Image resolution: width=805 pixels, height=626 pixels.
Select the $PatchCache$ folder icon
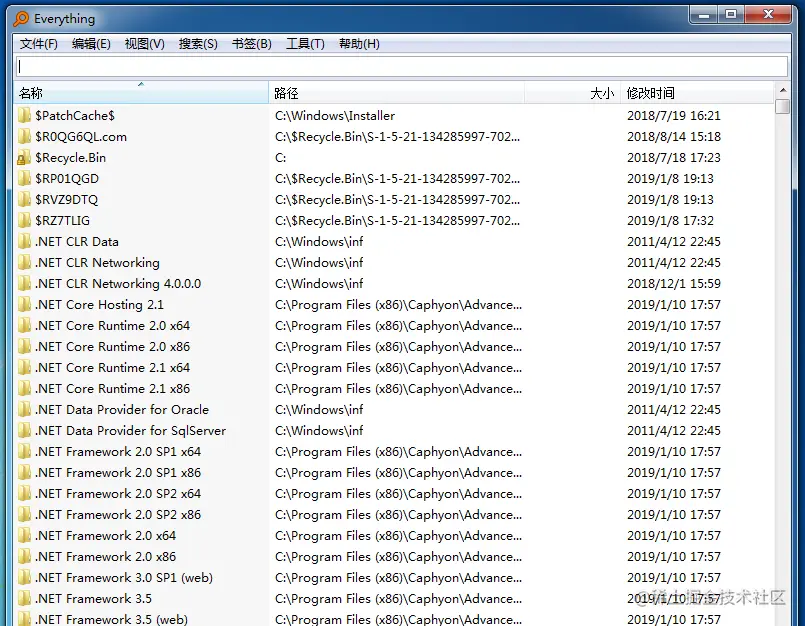click(x=24, y=116)
